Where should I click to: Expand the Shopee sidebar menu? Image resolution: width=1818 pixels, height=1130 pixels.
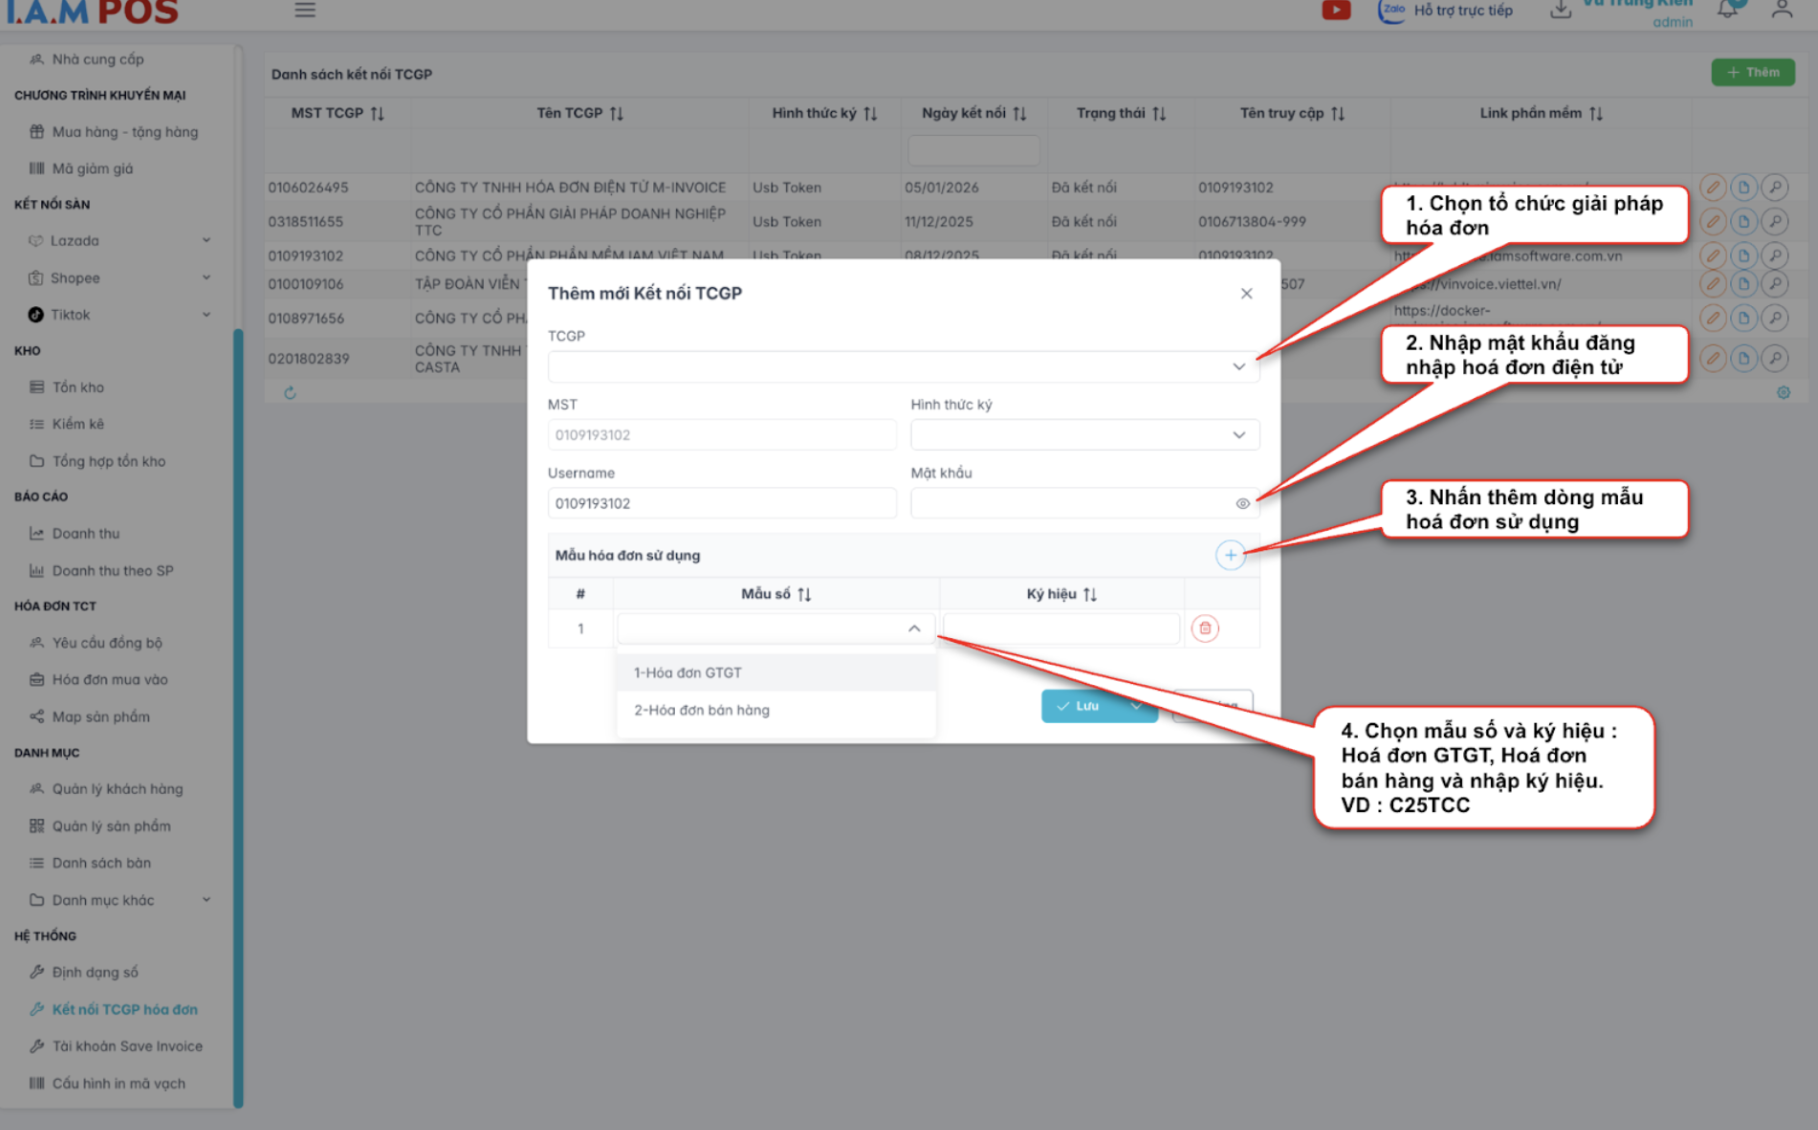point(120,278)
